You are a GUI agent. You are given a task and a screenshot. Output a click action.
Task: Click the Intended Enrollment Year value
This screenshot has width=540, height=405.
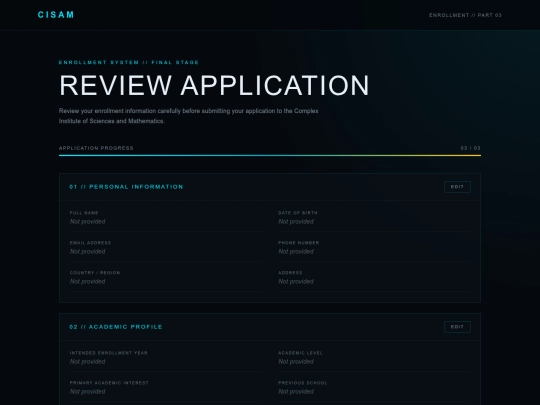coord(87,362)
